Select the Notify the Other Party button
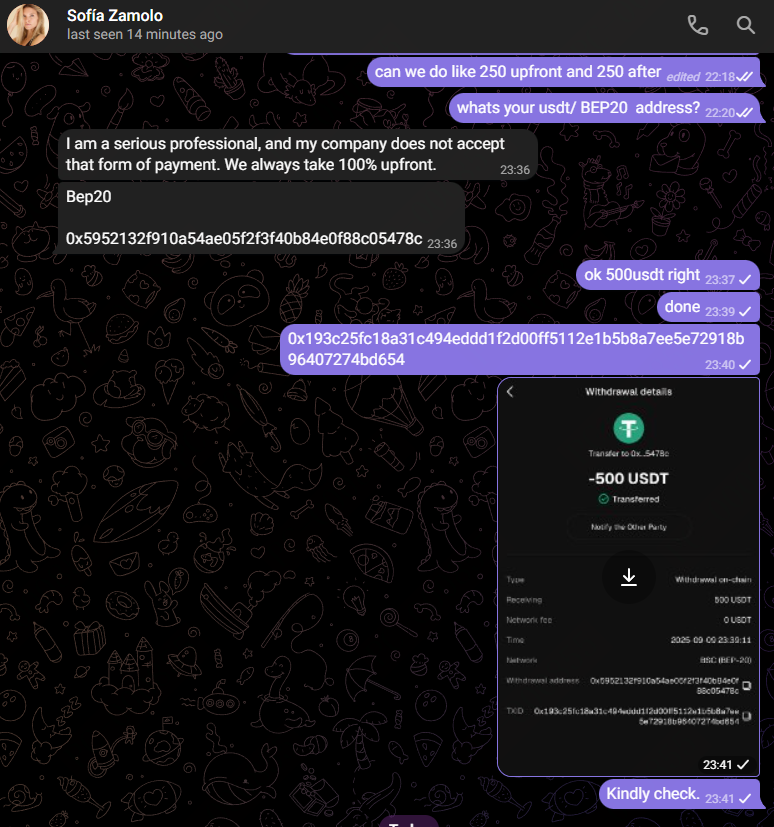 tap(628, 527)
